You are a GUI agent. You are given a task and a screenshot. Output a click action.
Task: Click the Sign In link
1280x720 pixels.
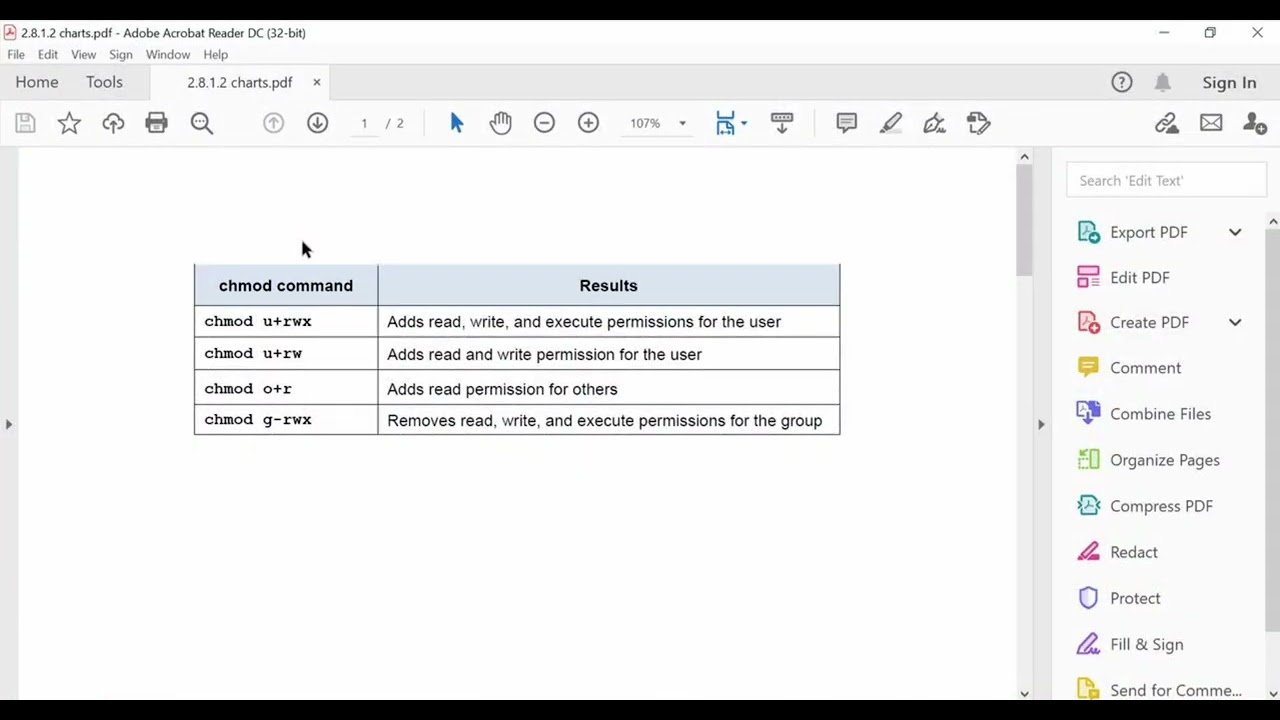click(x=1229, y=83)
